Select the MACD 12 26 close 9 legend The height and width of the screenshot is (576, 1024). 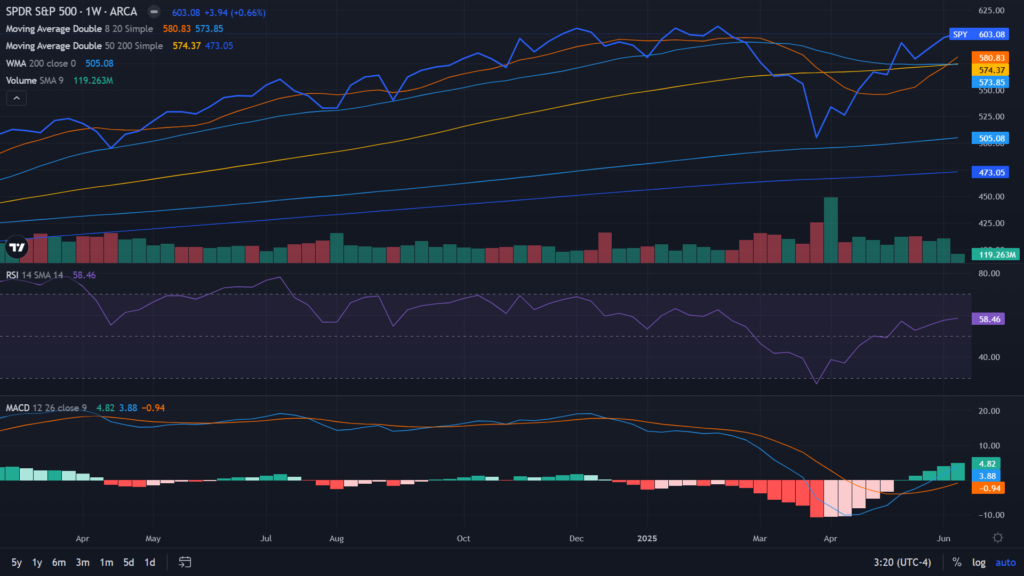tap(46, 408)
